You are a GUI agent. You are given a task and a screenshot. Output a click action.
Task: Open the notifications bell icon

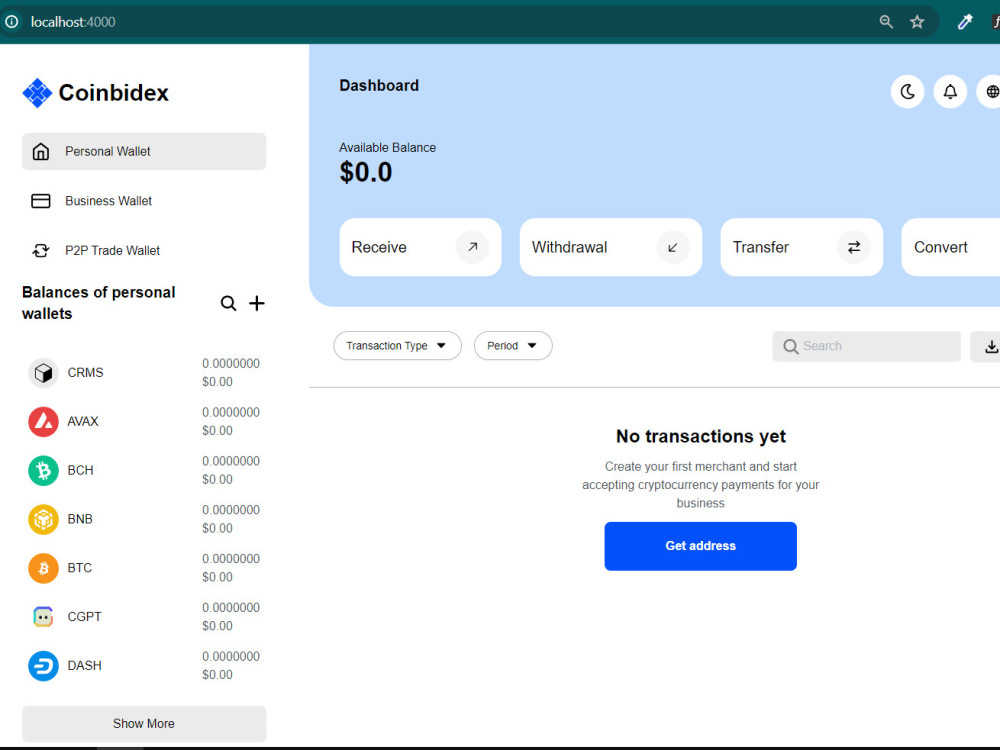(950, 91)
